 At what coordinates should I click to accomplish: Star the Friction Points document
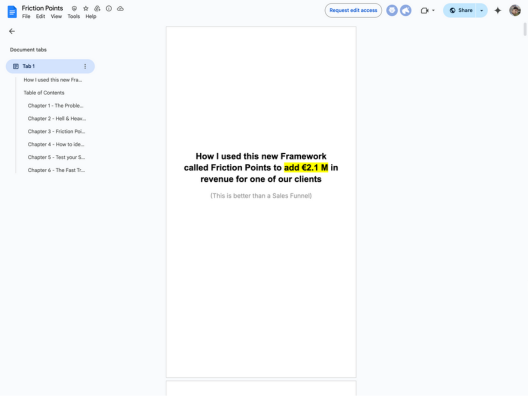coord(86,9)
